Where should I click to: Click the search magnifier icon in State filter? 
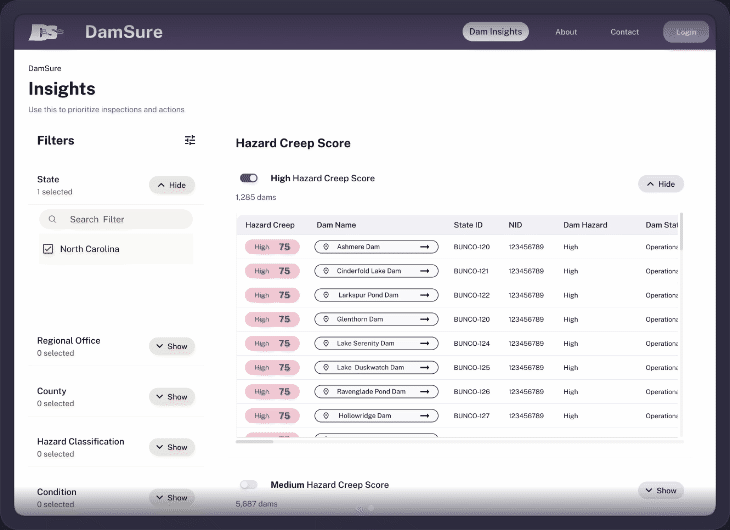pos(54,219)
